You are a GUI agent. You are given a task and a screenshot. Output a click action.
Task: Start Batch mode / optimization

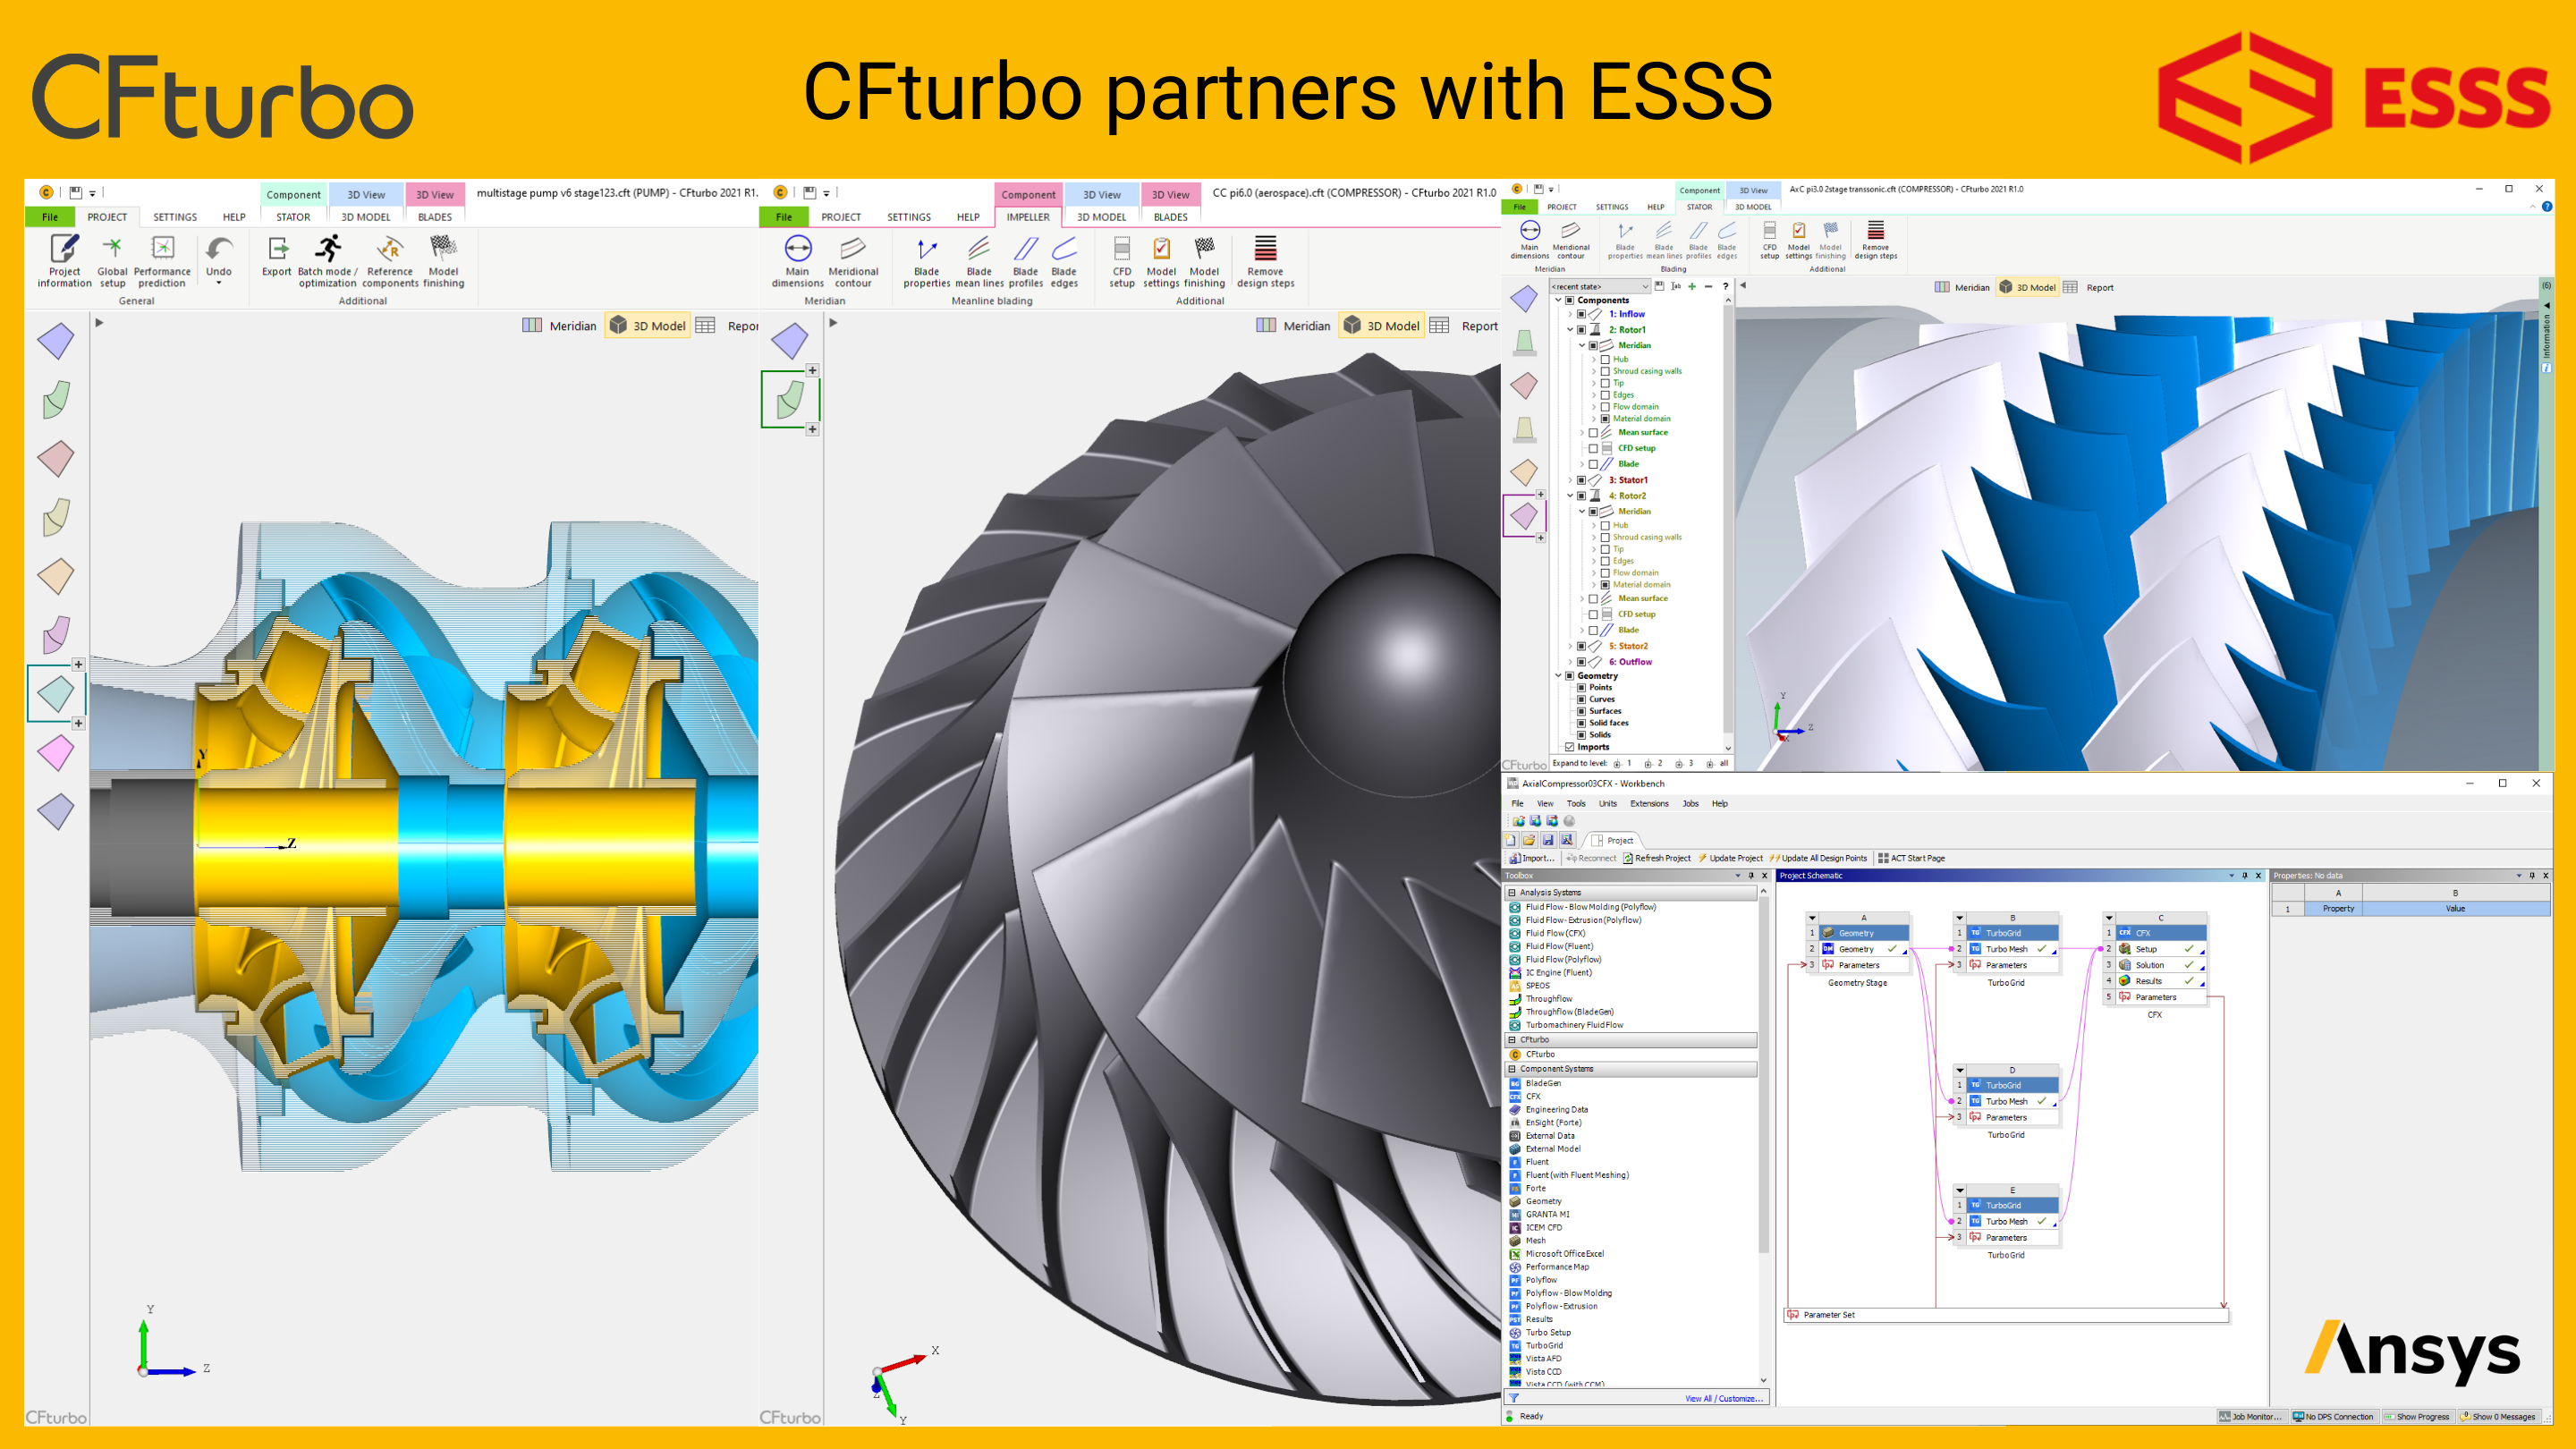coord(327,262)
